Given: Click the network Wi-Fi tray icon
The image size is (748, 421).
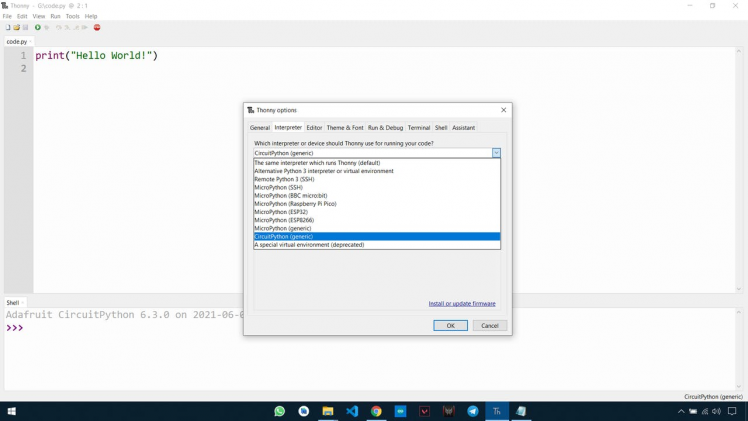Looking at the screenshot, I should (705, 411).
